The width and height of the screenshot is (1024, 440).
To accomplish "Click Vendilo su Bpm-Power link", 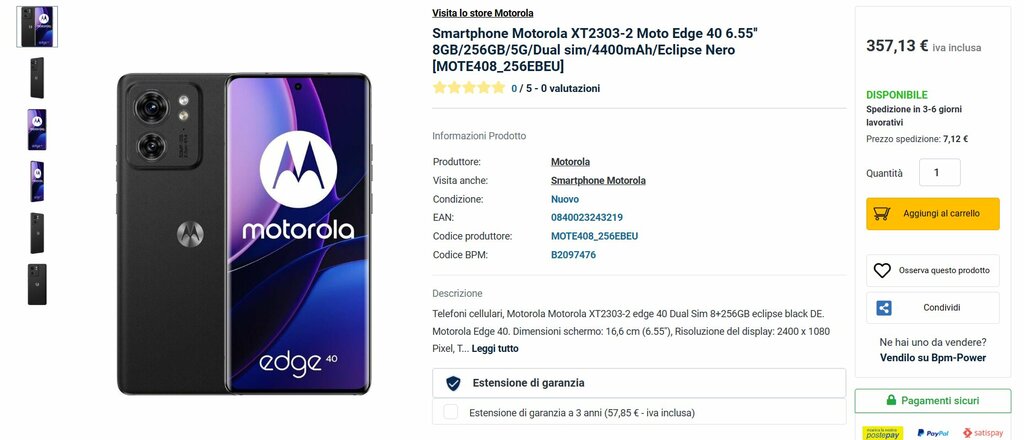I will (933, 358).
